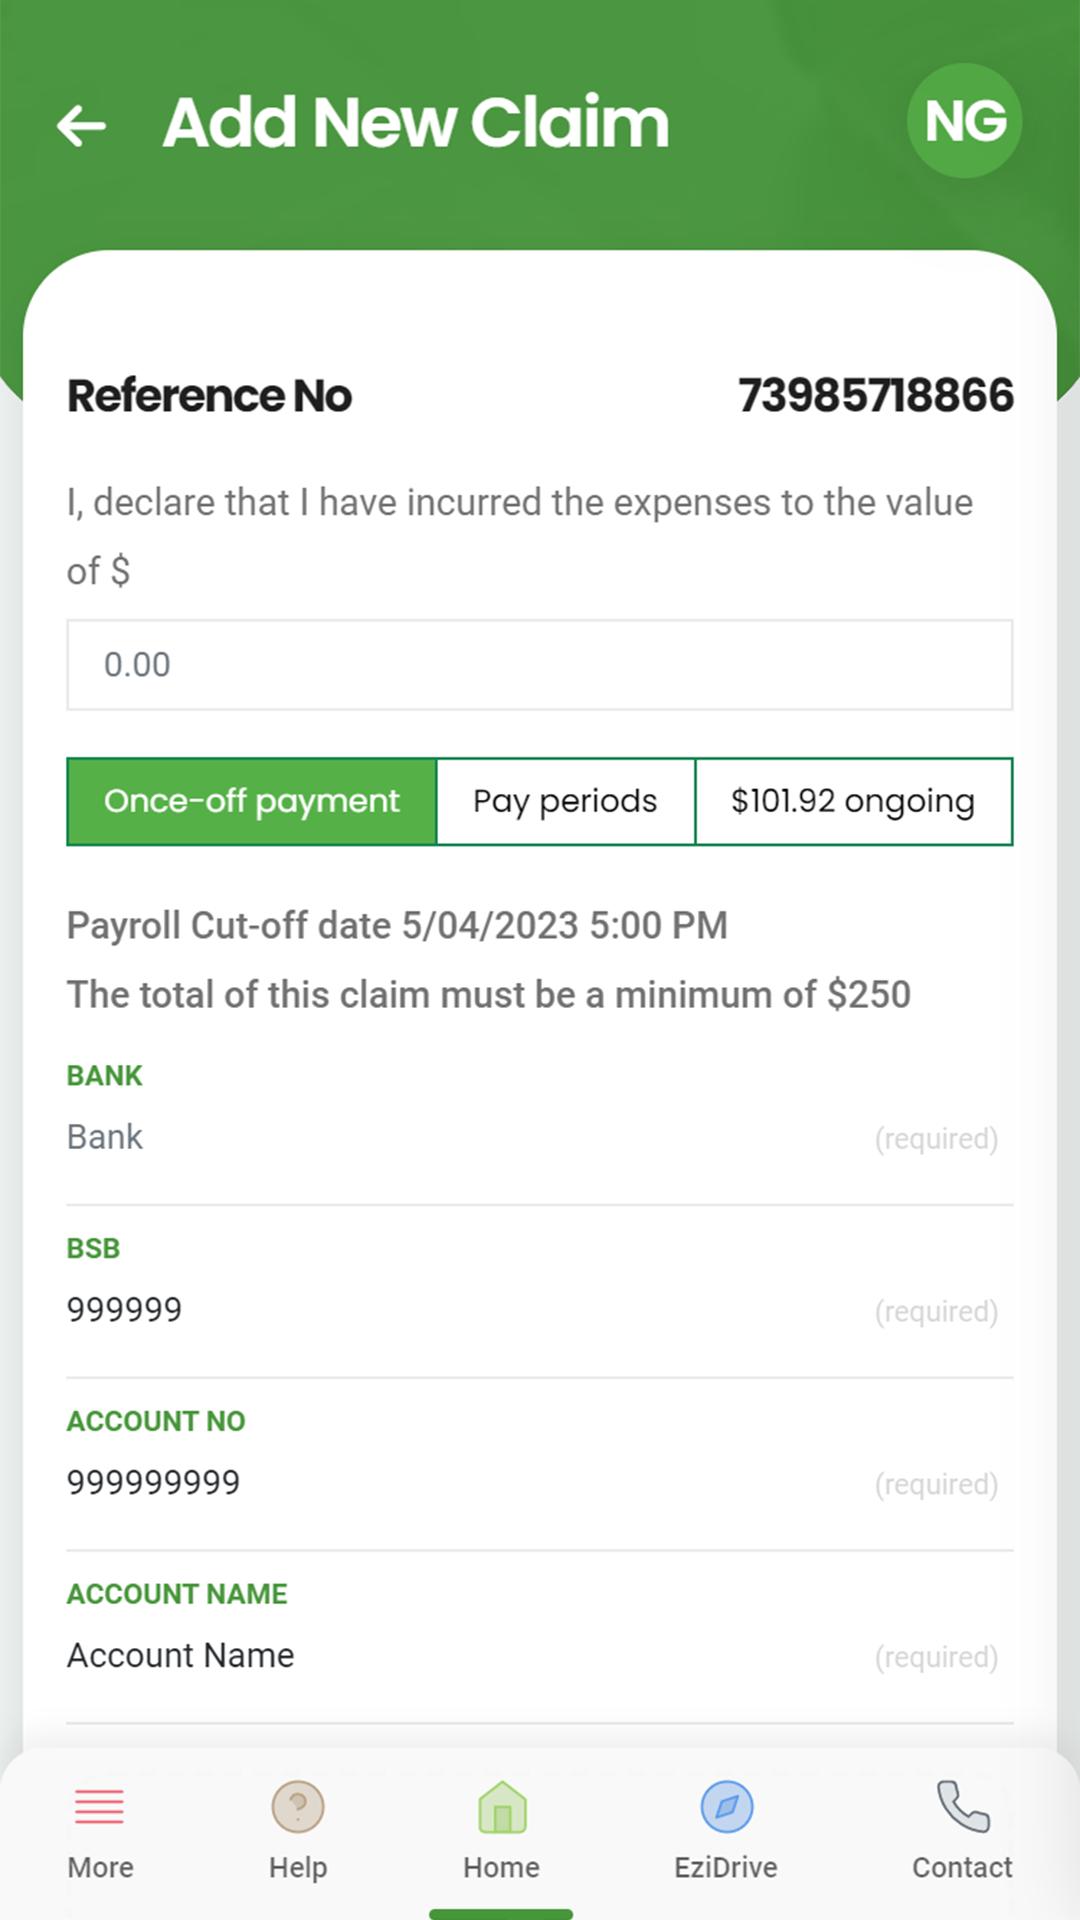The width and height of the screenshot is (1080, 1920).
Task: Go back using the left arrow
Action: coord(82,125)
